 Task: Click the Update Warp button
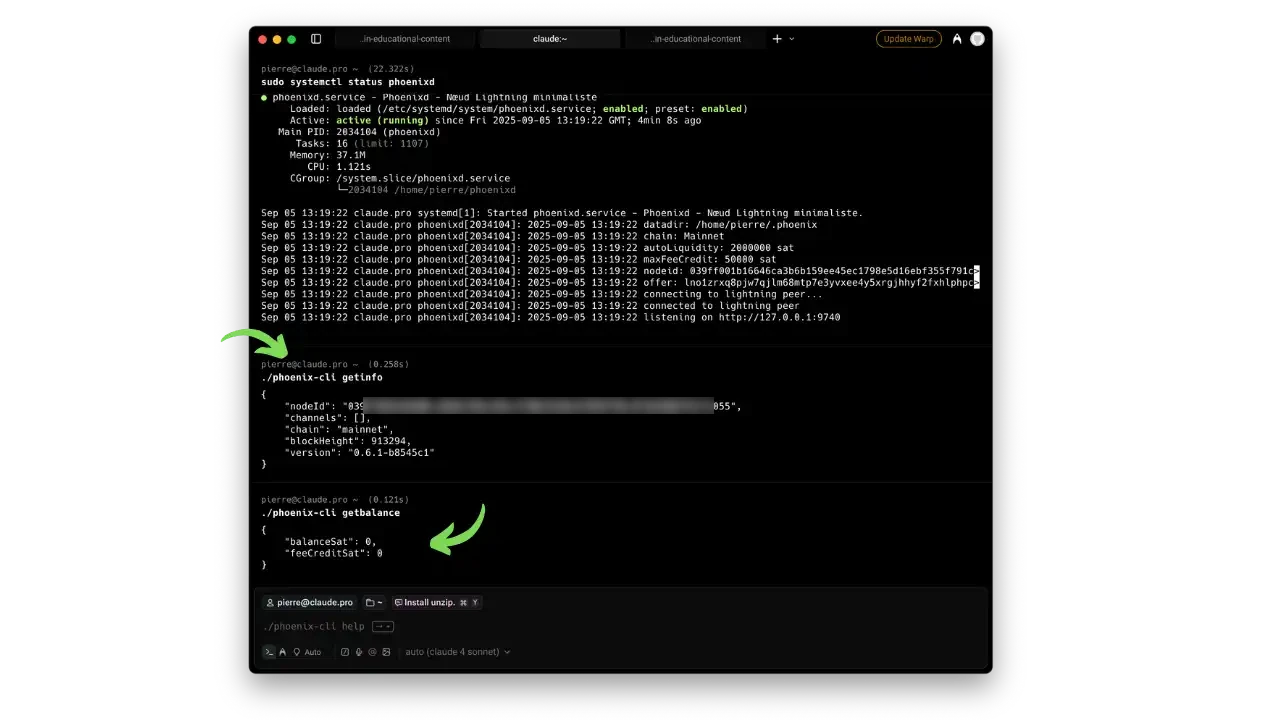coord(908,38)
